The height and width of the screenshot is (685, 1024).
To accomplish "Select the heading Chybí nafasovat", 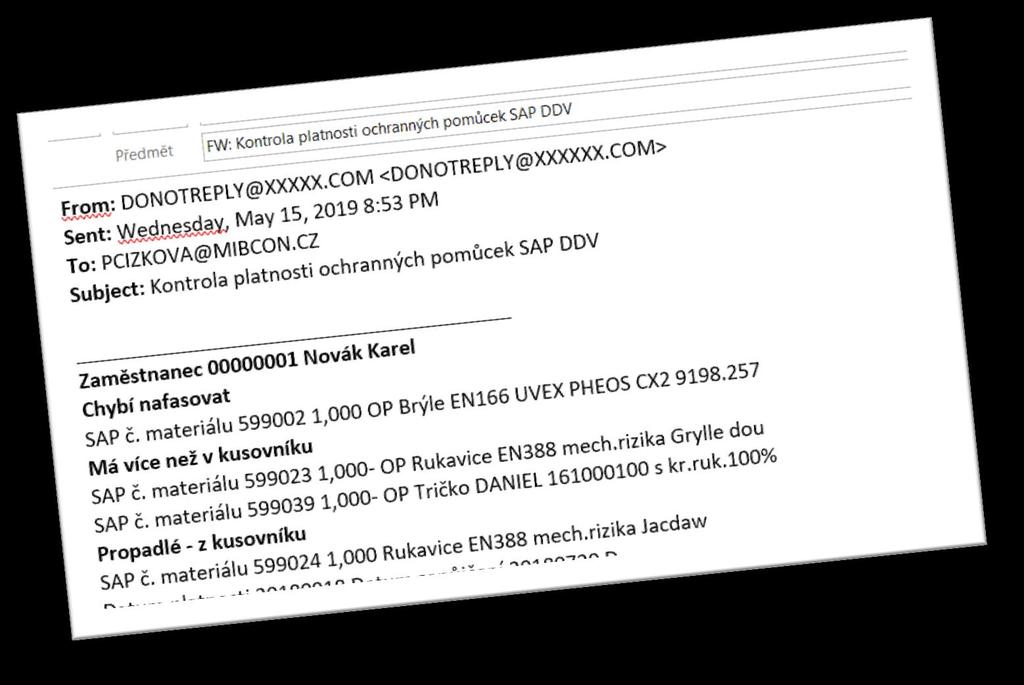I will pos(156,402).
